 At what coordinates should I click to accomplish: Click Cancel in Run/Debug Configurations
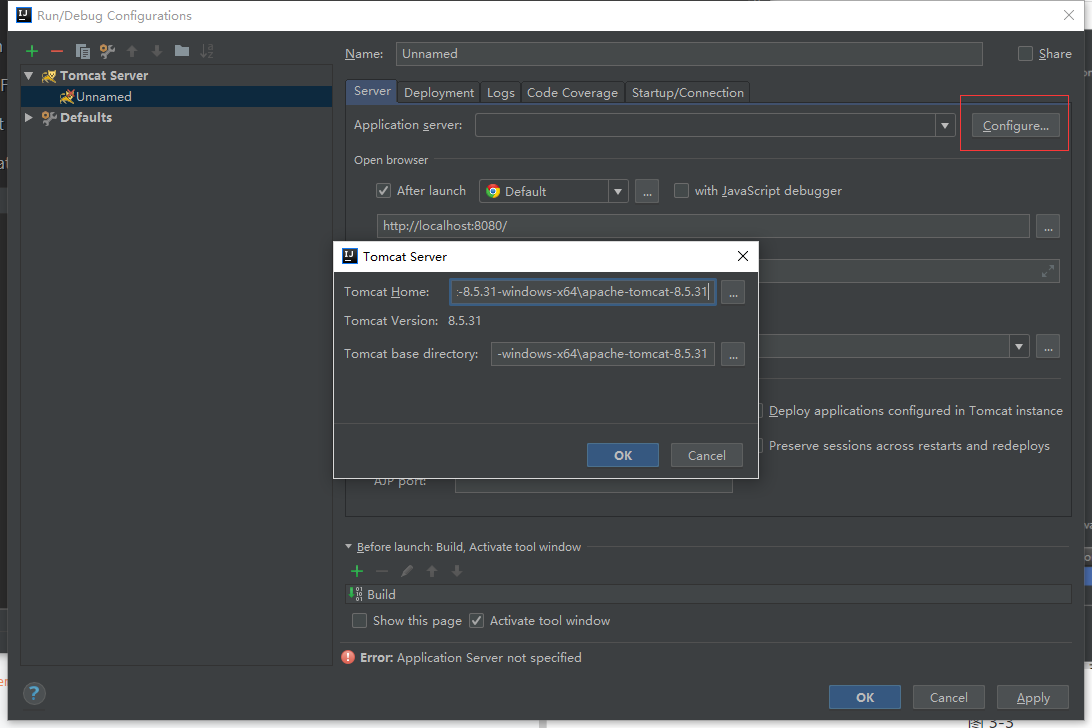949,697
